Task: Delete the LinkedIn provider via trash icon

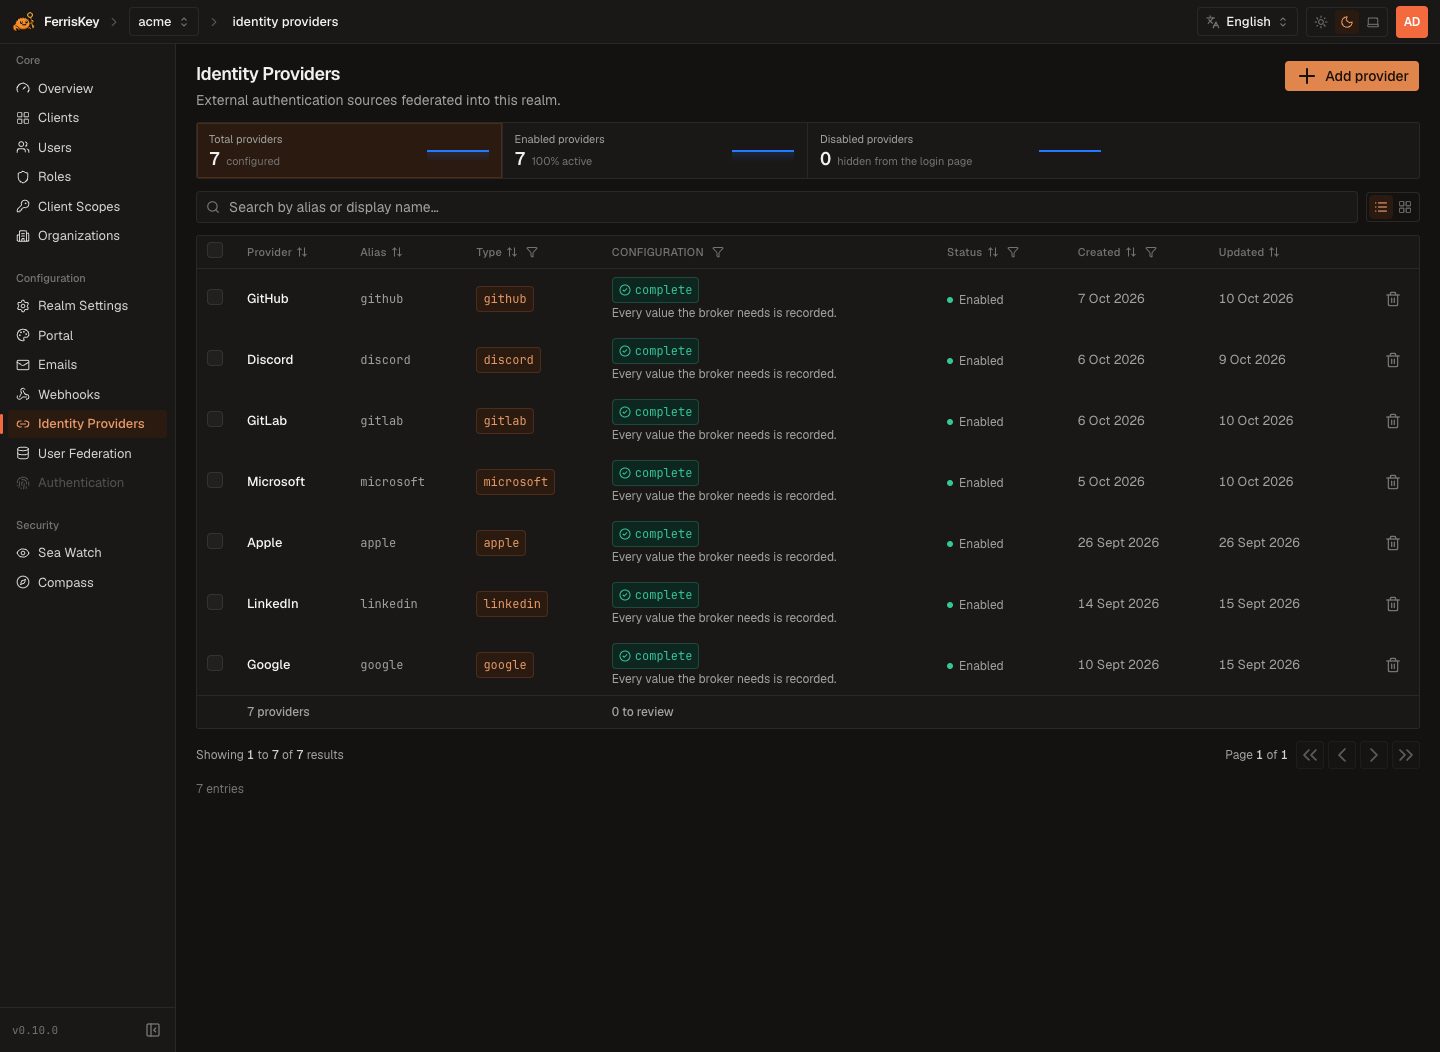Action: click(1393, 604)
